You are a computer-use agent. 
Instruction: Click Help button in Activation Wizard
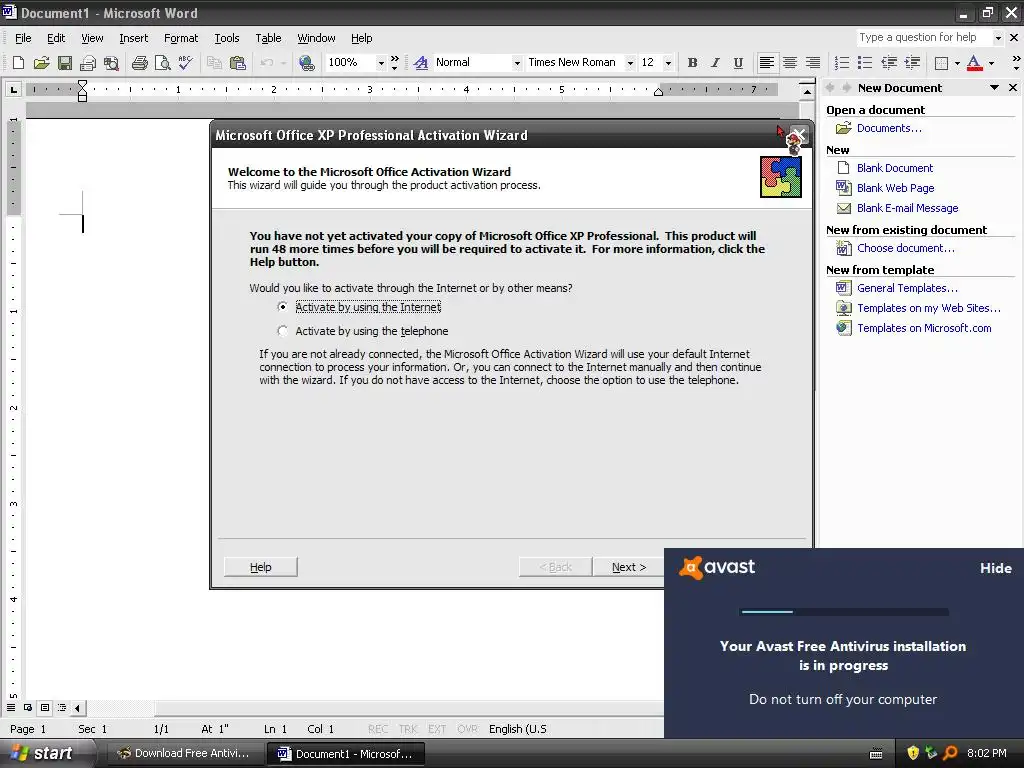tap(261, 567)
